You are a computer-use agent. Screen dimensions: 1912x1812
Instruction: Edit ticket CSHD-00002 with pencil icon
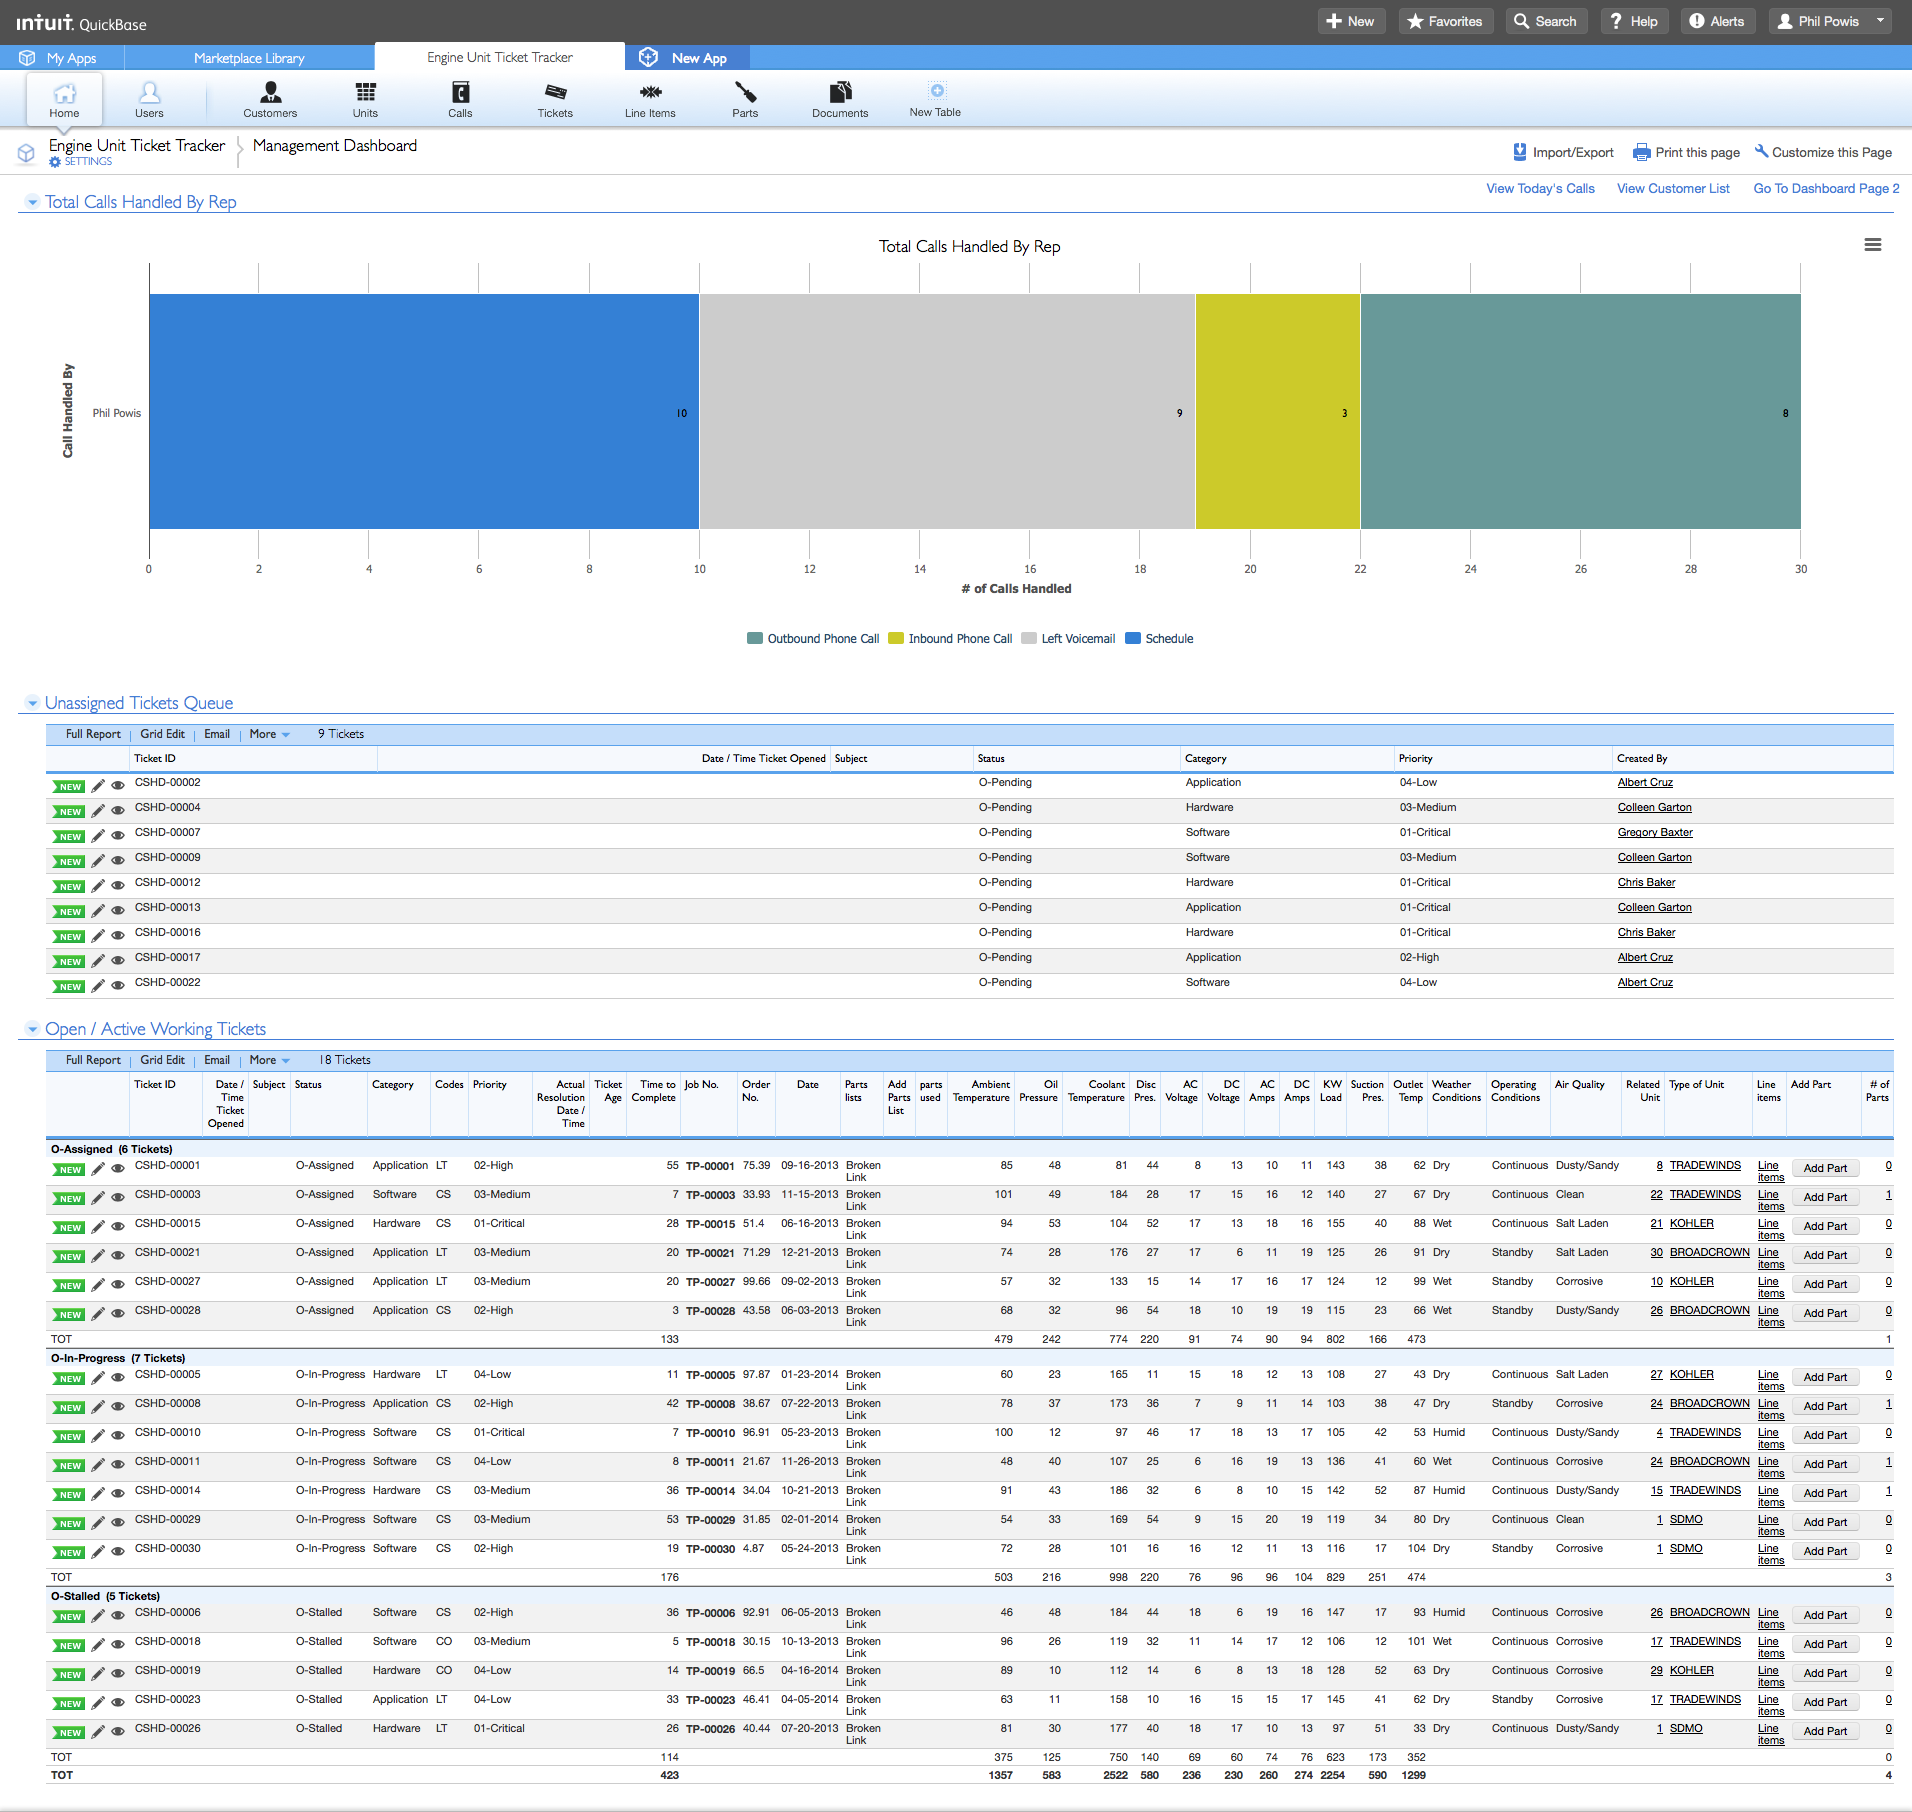tap(98, 786)
